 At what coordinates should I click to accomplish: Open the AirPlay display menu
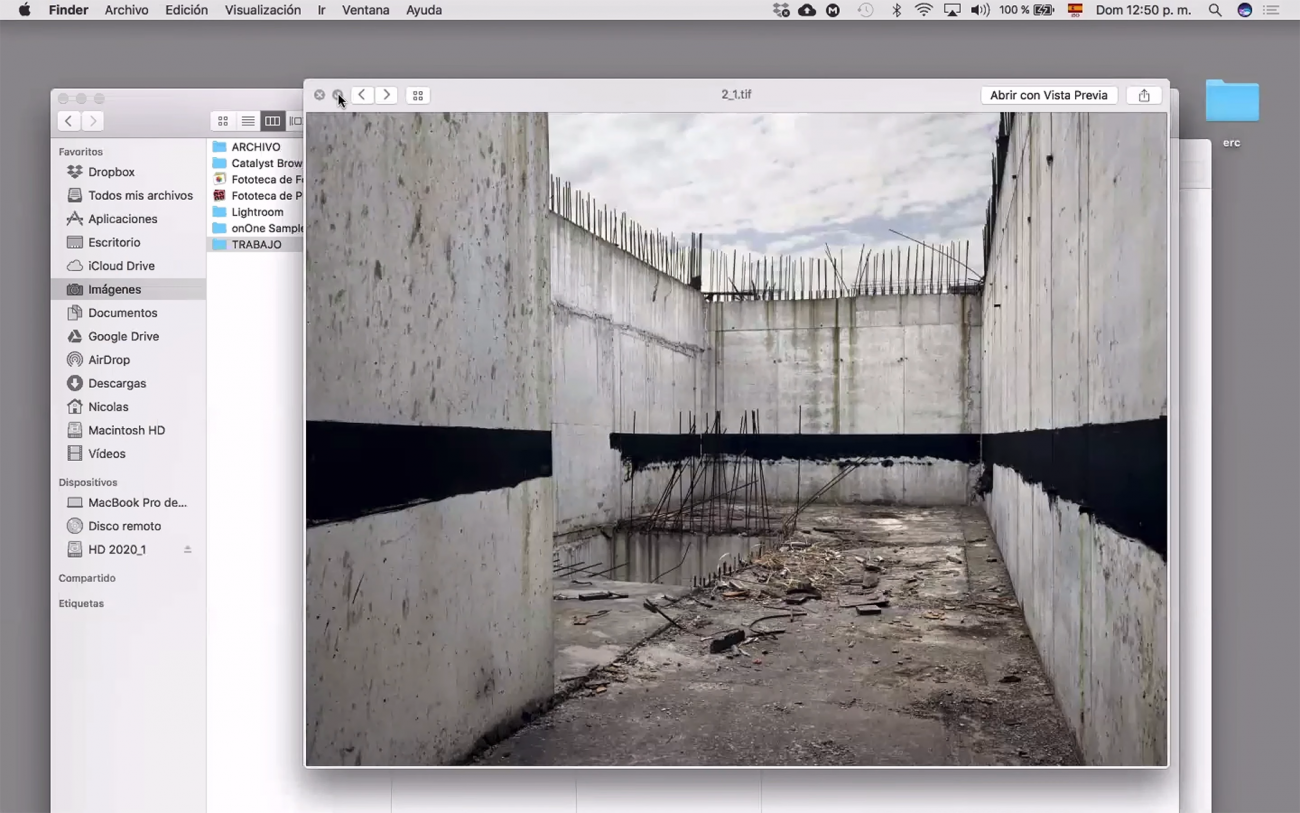952,10
